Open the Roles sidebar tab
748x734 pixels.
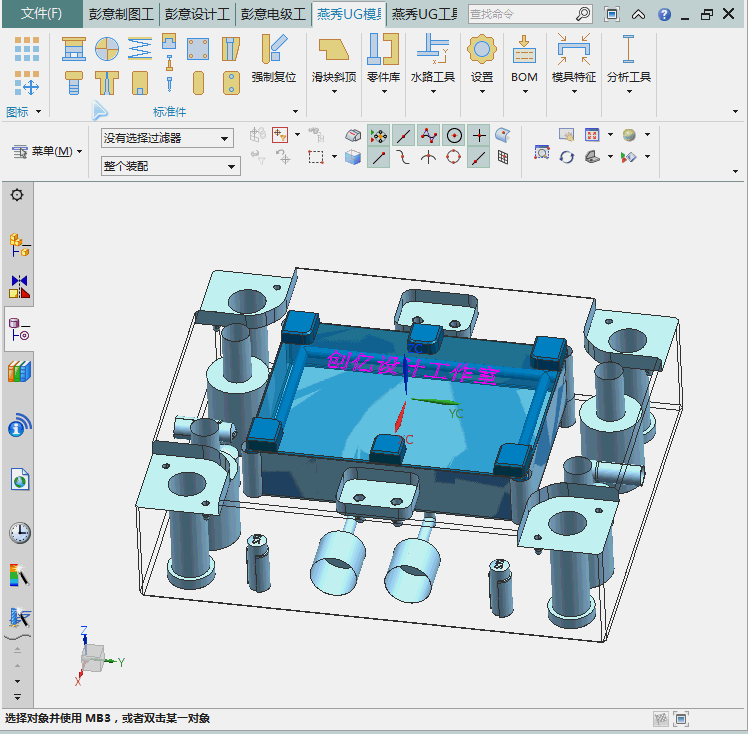pos(19,575)
